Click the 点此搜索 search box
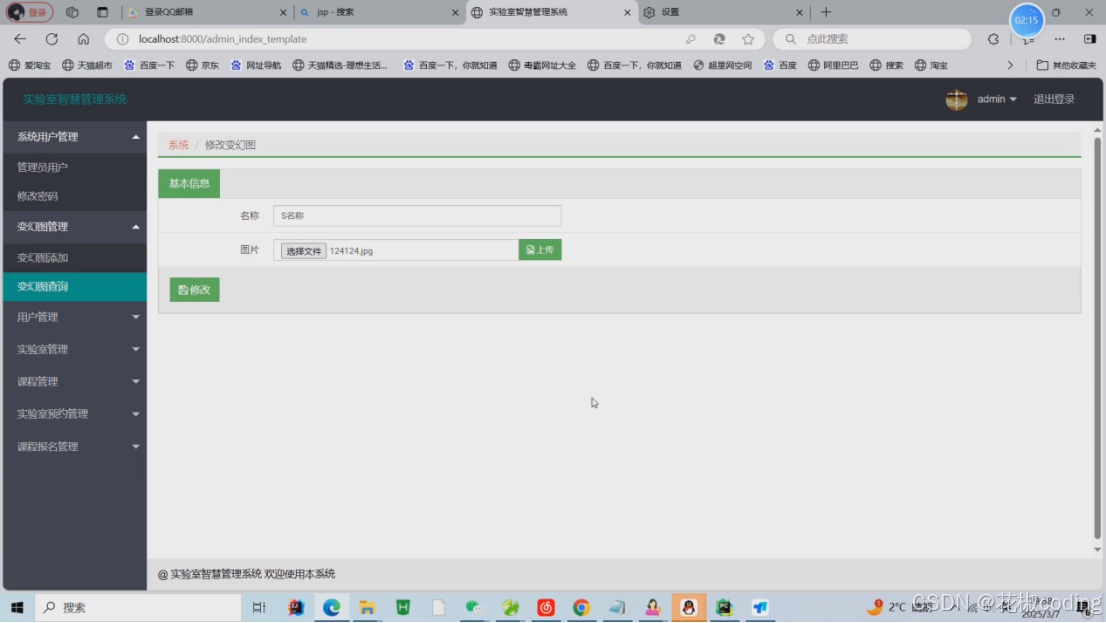The width and height of the screenshot is (1106, 623). (873, 39)
